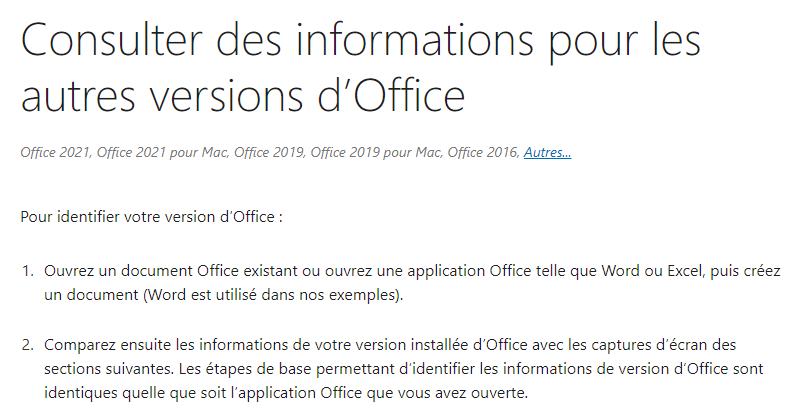Click "Office 2021 pour Mac" in the versions list
The width and height of the screenshot is (802, 417).
[x=163, y=152]
